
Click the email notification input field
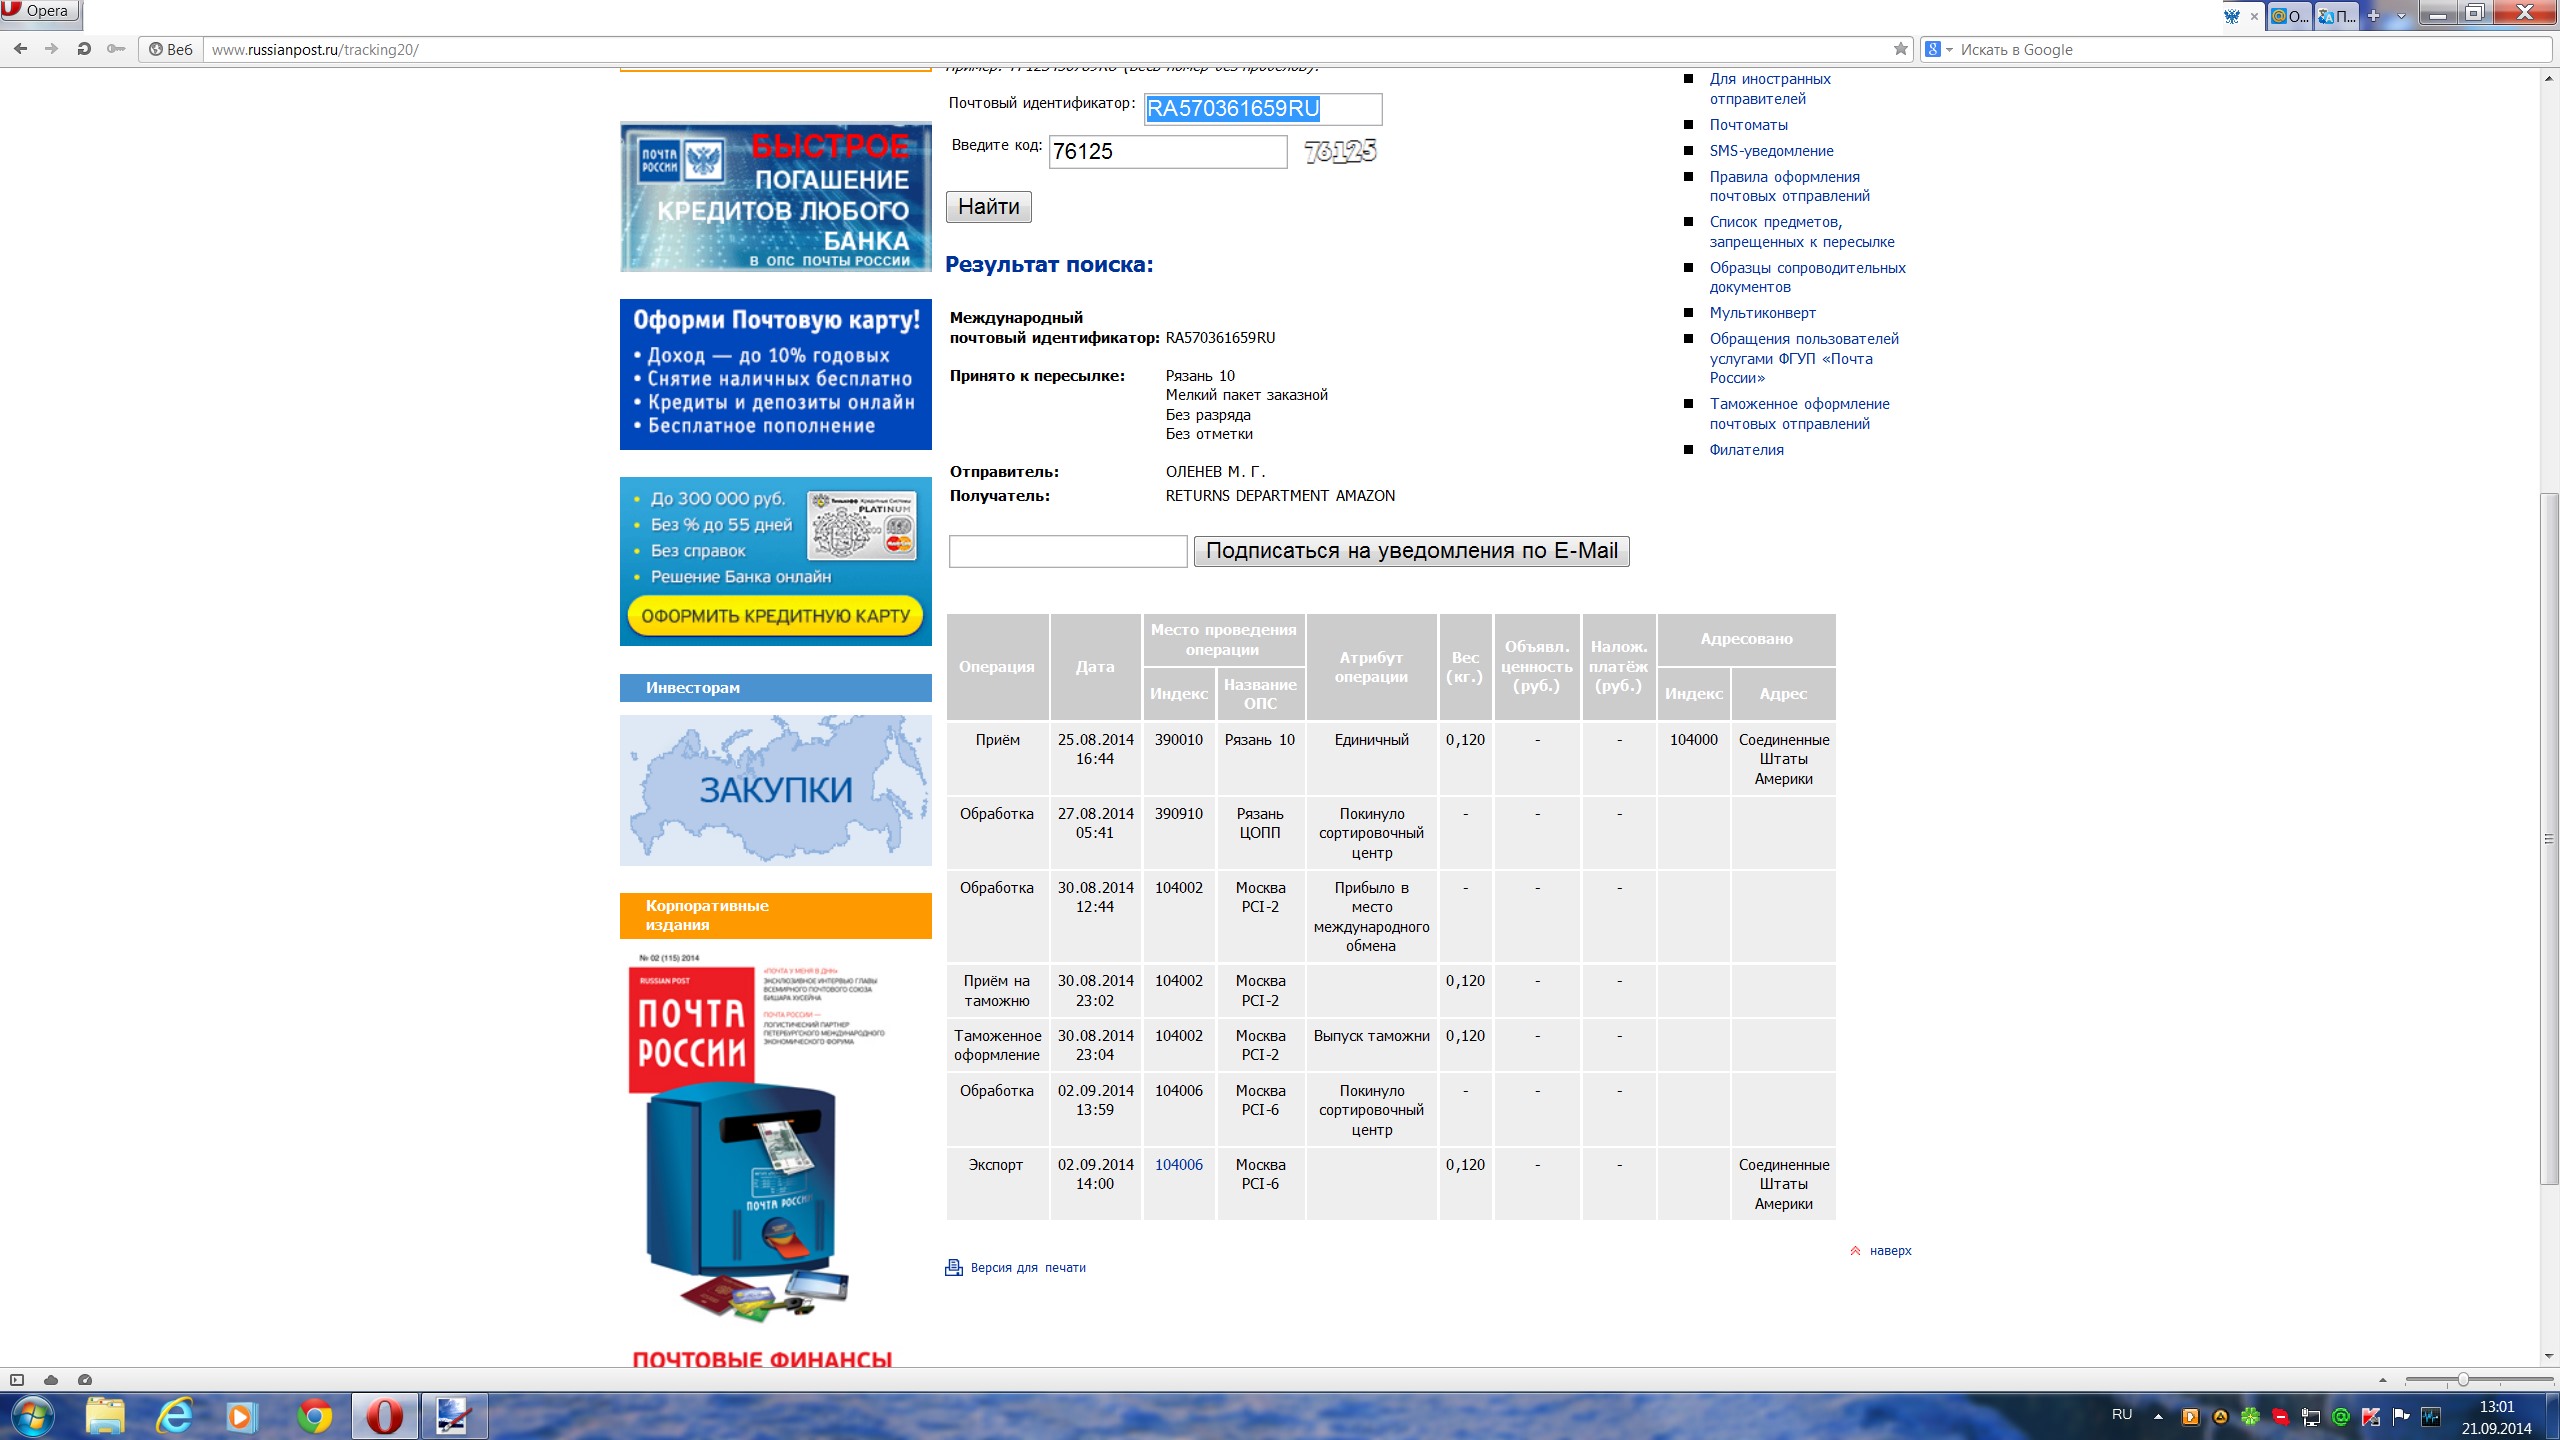click(1067, 551)
